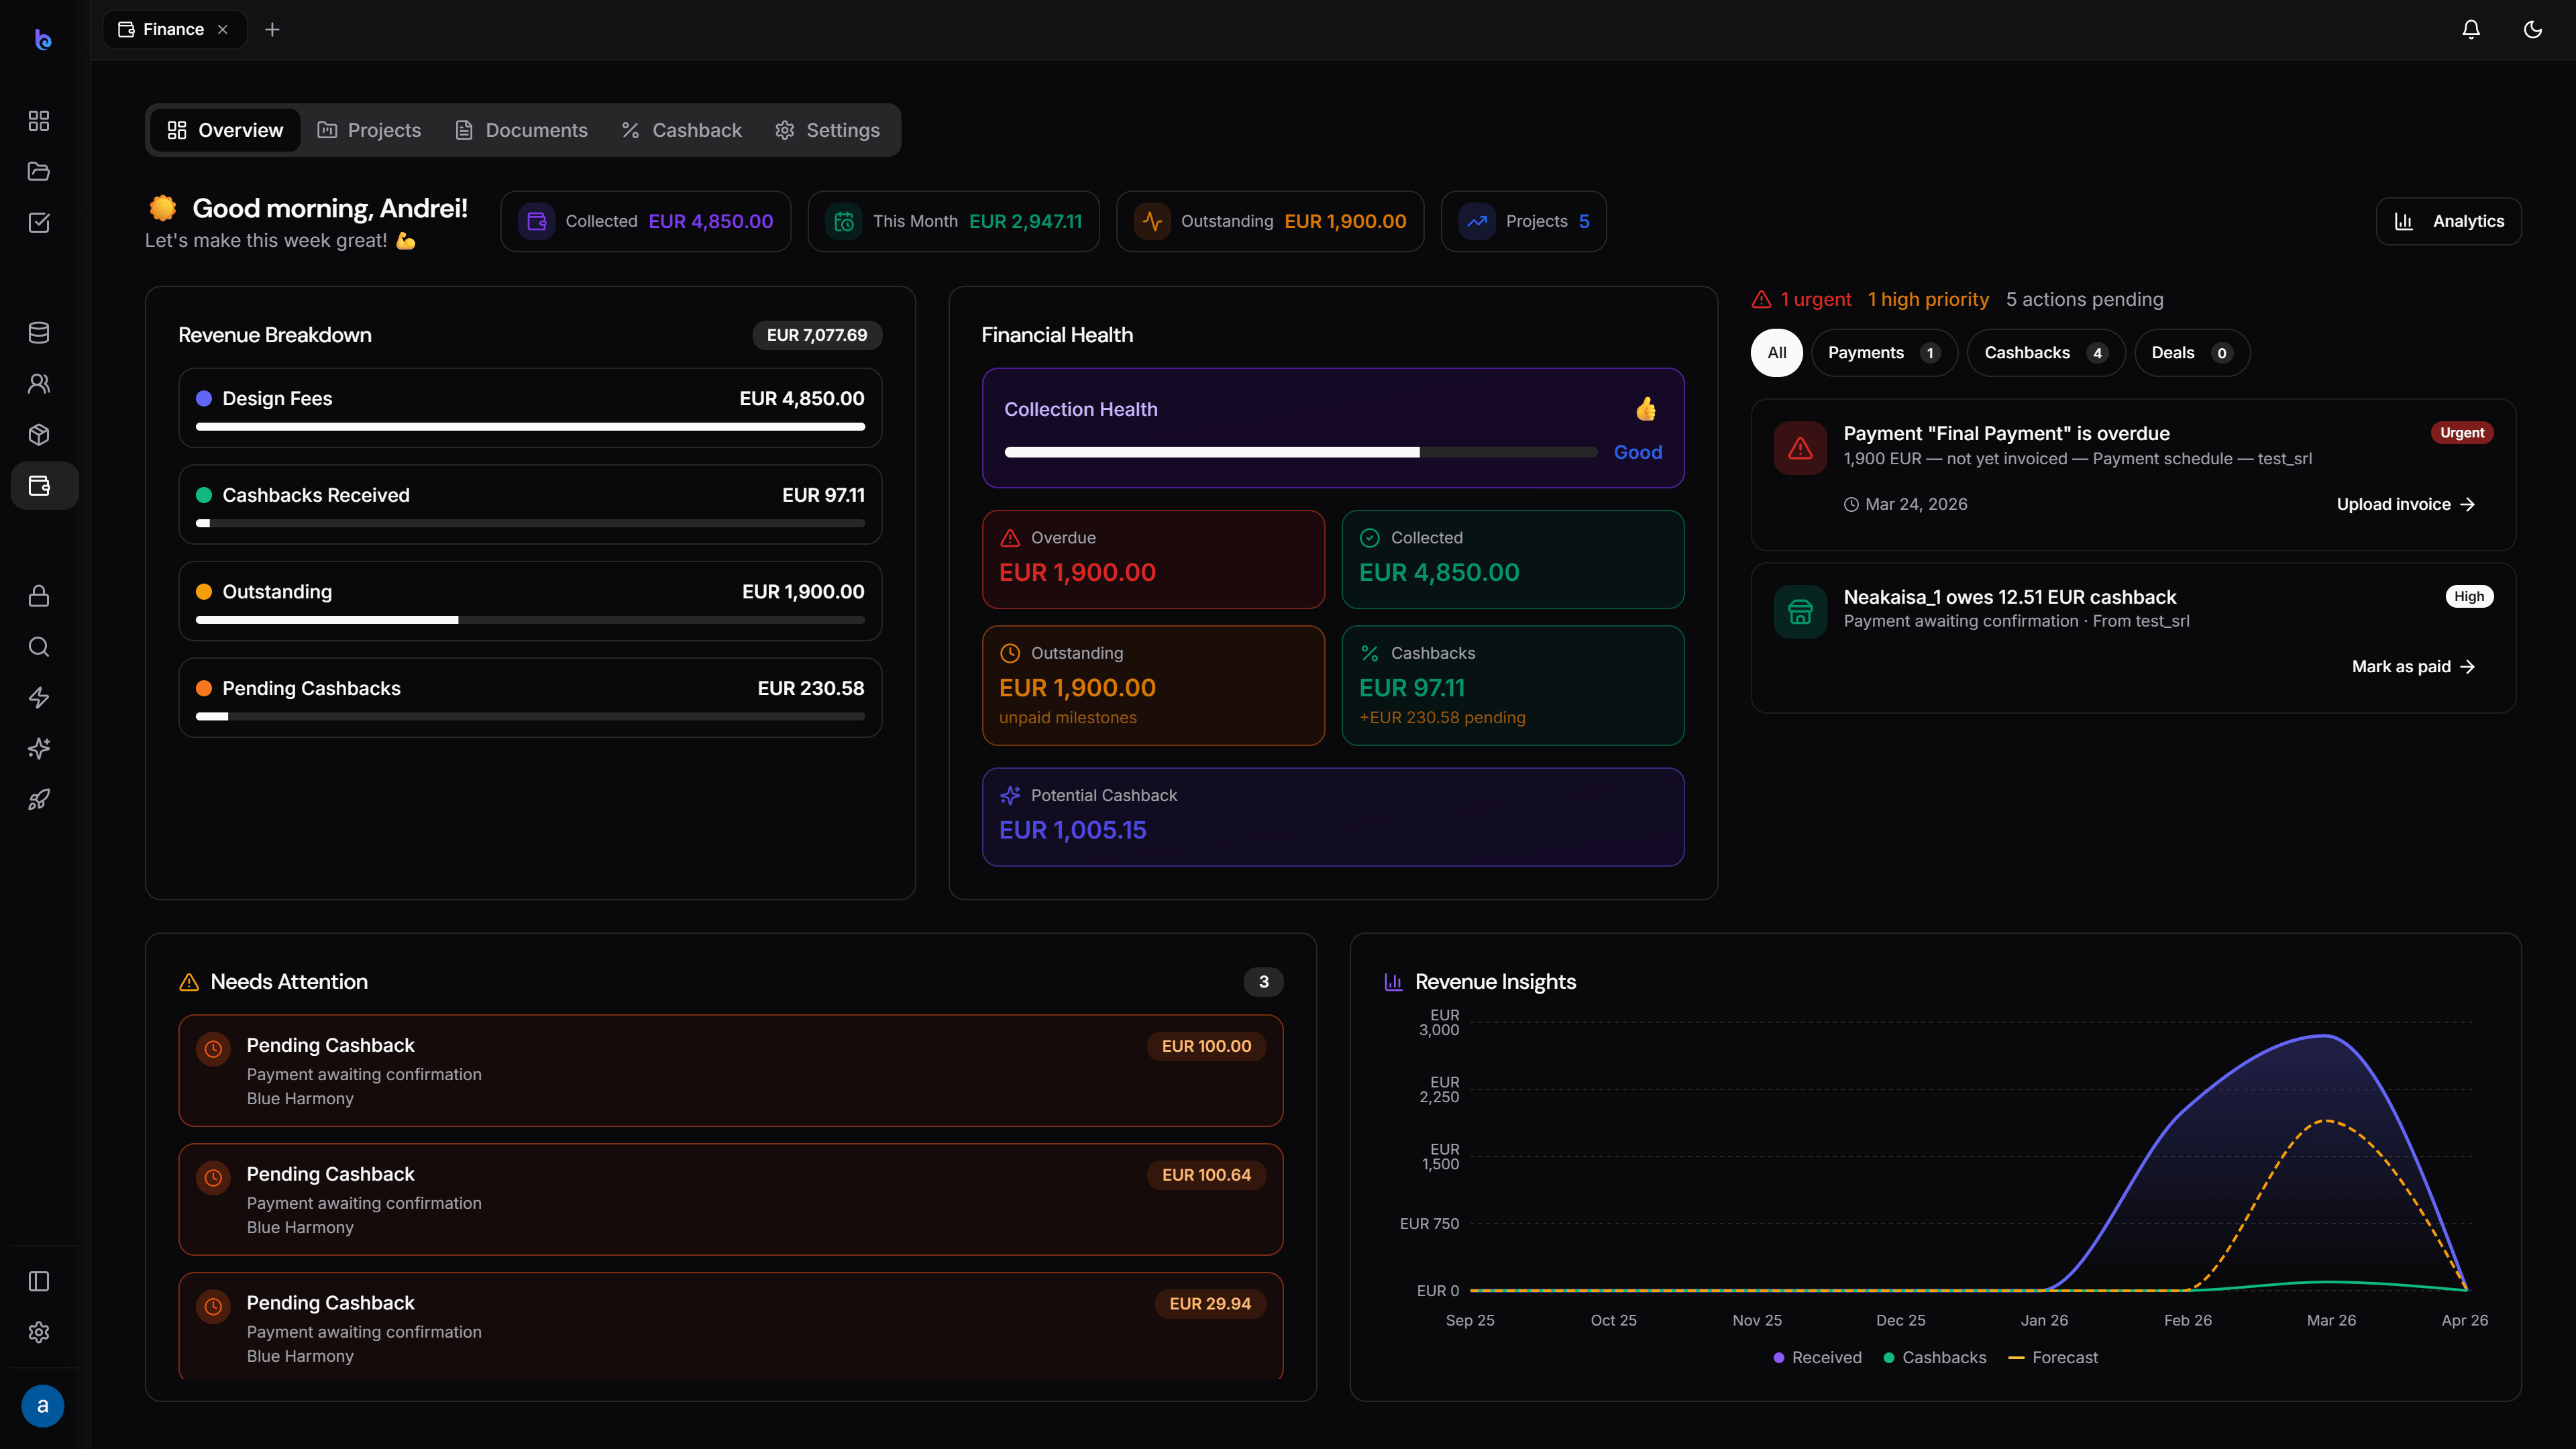
Task: Open the checklist tasks icon in sidebar
Action: (x=39, y=222)
